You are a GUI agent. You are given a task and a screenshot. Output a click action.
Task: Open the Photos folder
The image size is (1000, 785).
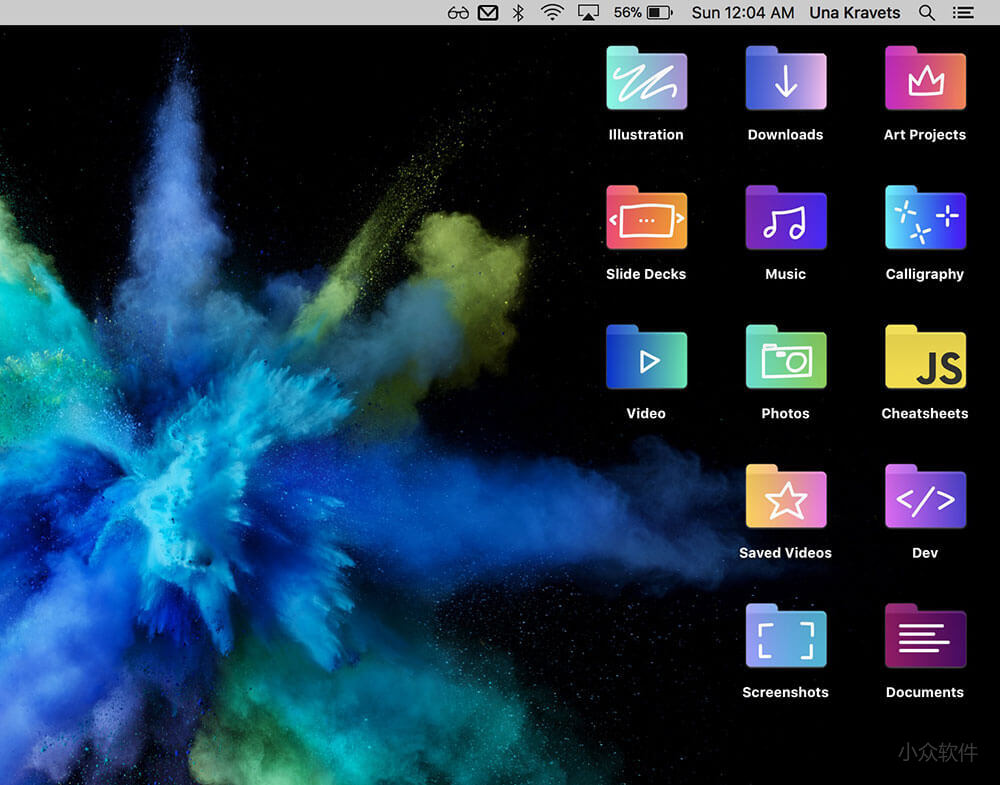point(785,357)
